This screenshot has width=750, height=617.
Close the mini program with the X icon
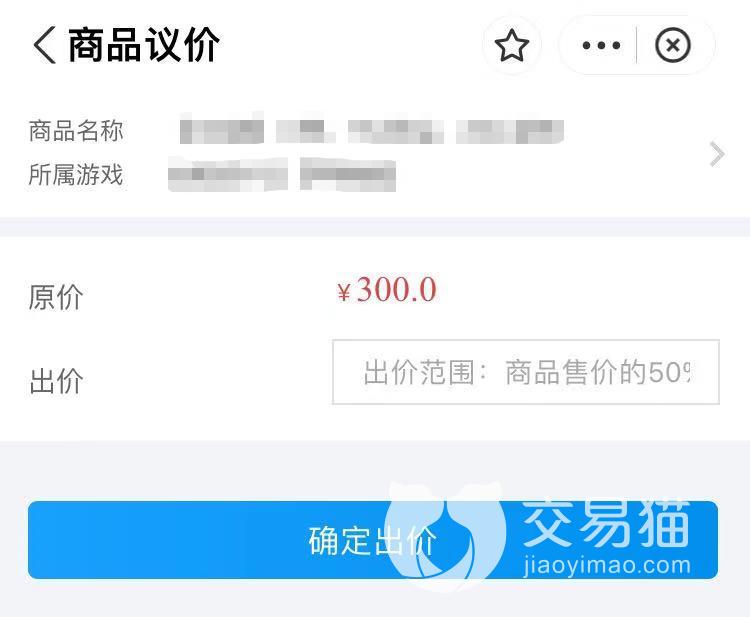click(x=673, y=45)
